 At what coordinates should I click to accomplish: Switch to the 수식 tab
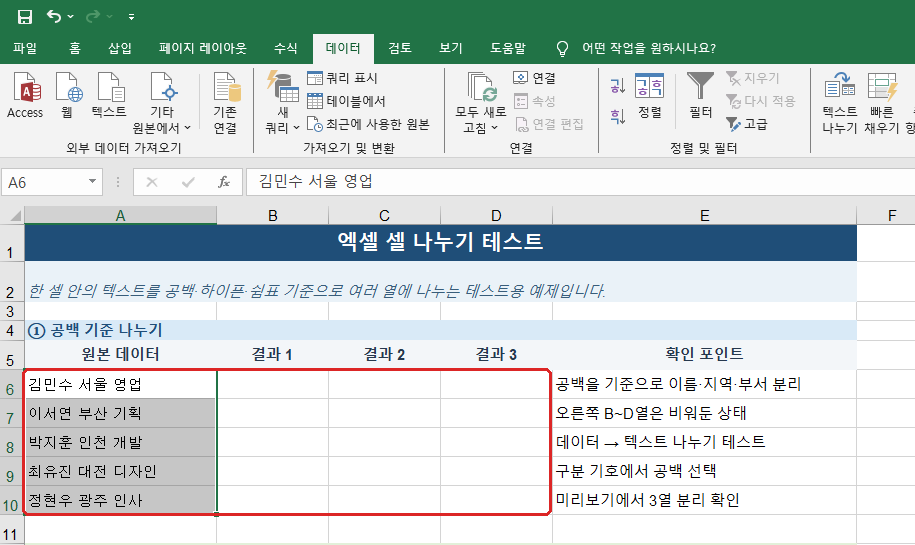click(x=285, y=48)
